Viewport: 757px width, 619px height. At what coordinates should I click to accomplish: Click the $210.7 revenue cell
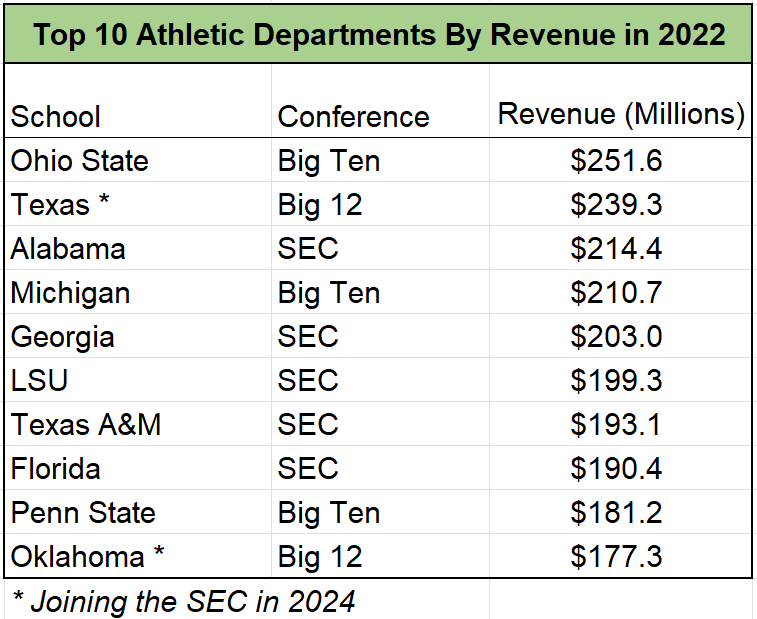[x=617, y=293]
